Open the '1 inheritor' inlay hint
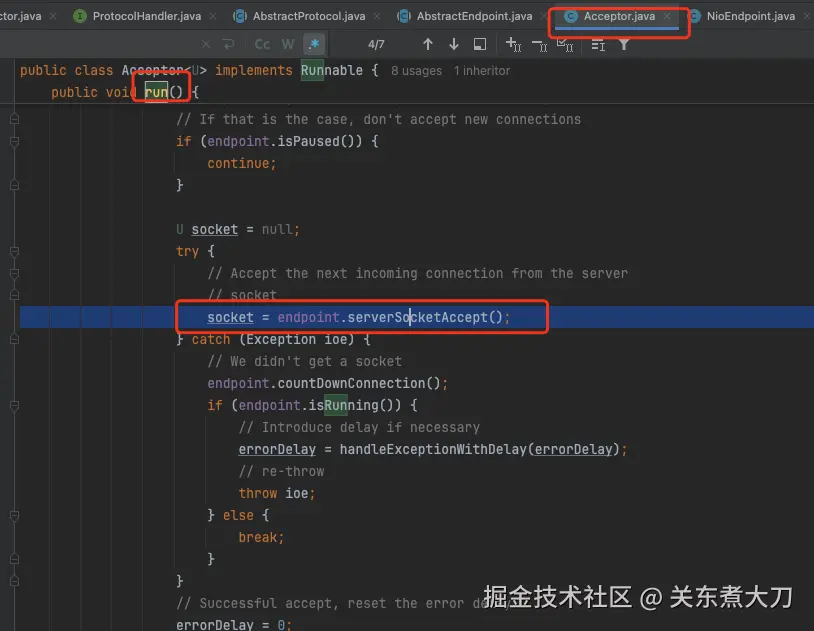The image size is (814, 631). tap(482, 71)
